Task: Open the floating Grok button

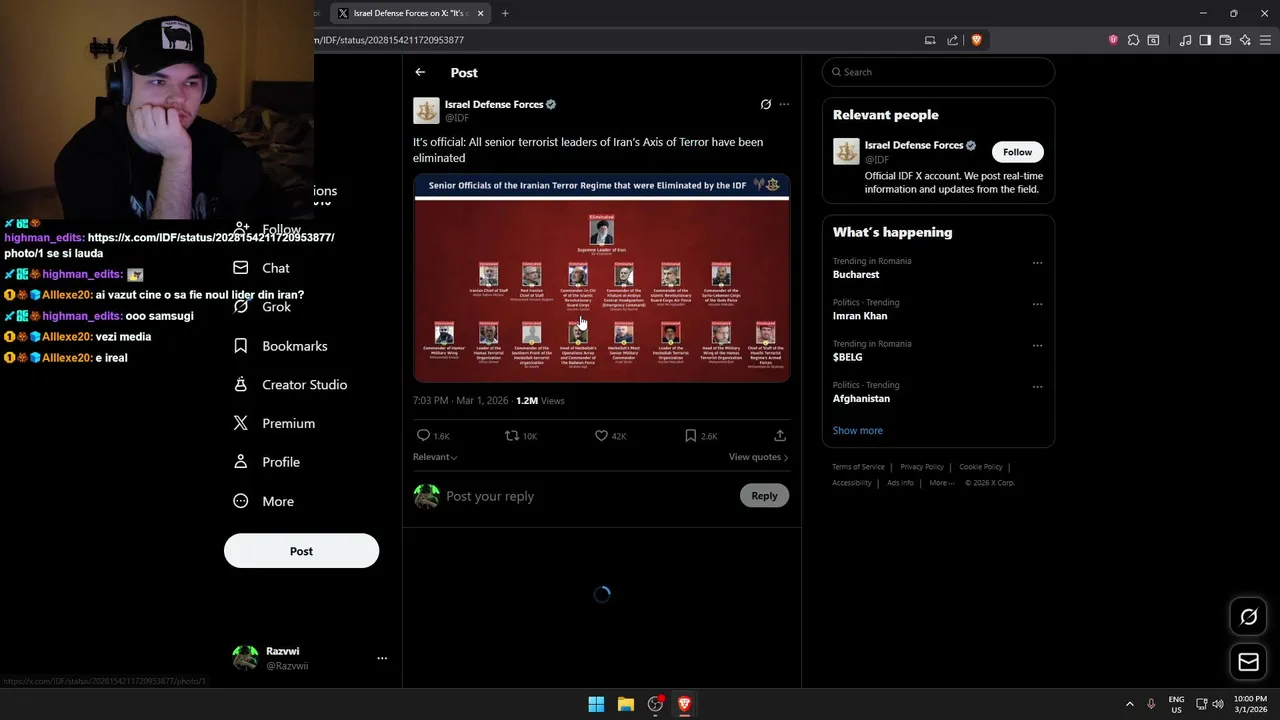Action: (1248, 617)
